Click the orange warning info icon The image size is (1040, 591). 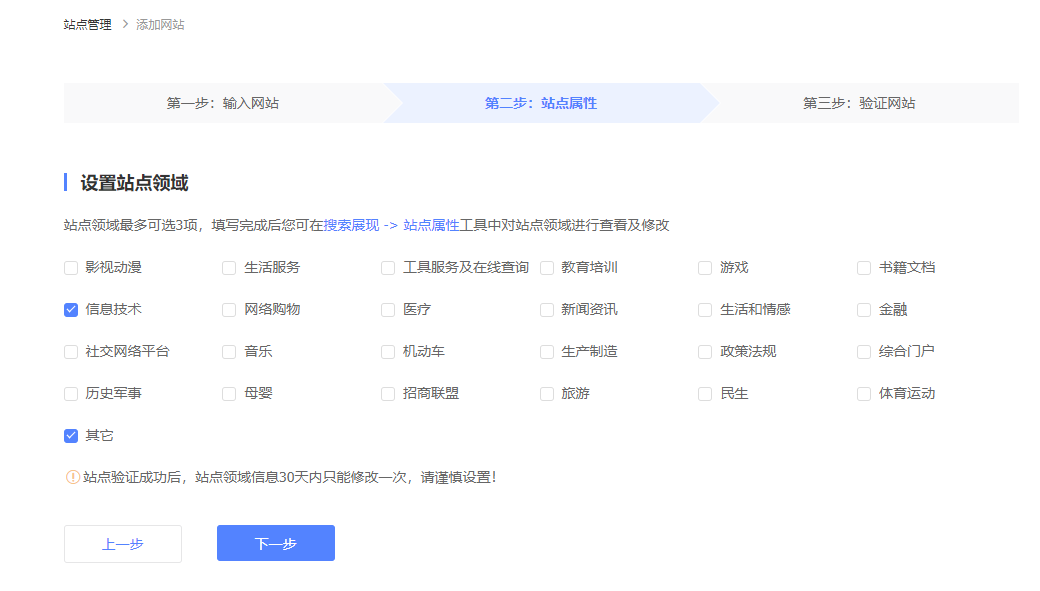72,477
